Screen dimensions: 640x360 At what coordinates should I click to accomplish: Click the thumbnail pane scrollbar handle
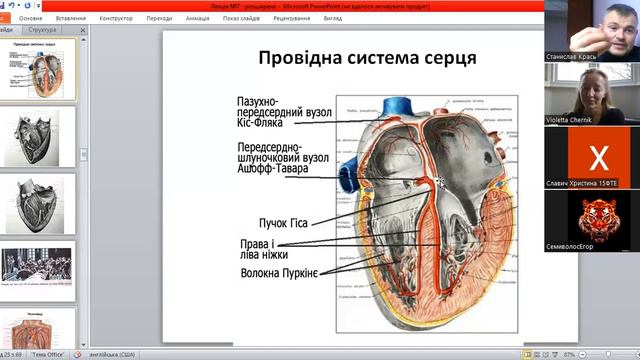click(84, 155)
